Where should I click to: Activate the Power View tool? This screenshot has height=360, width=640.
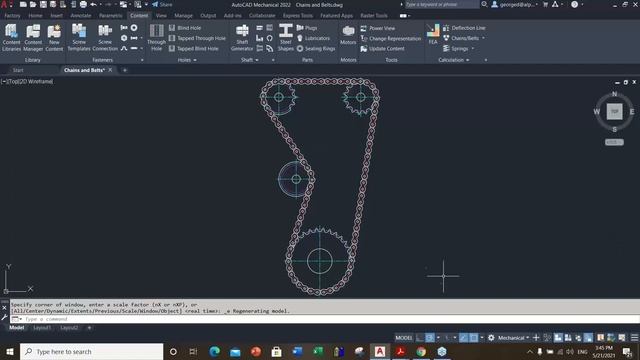[378, 28]
